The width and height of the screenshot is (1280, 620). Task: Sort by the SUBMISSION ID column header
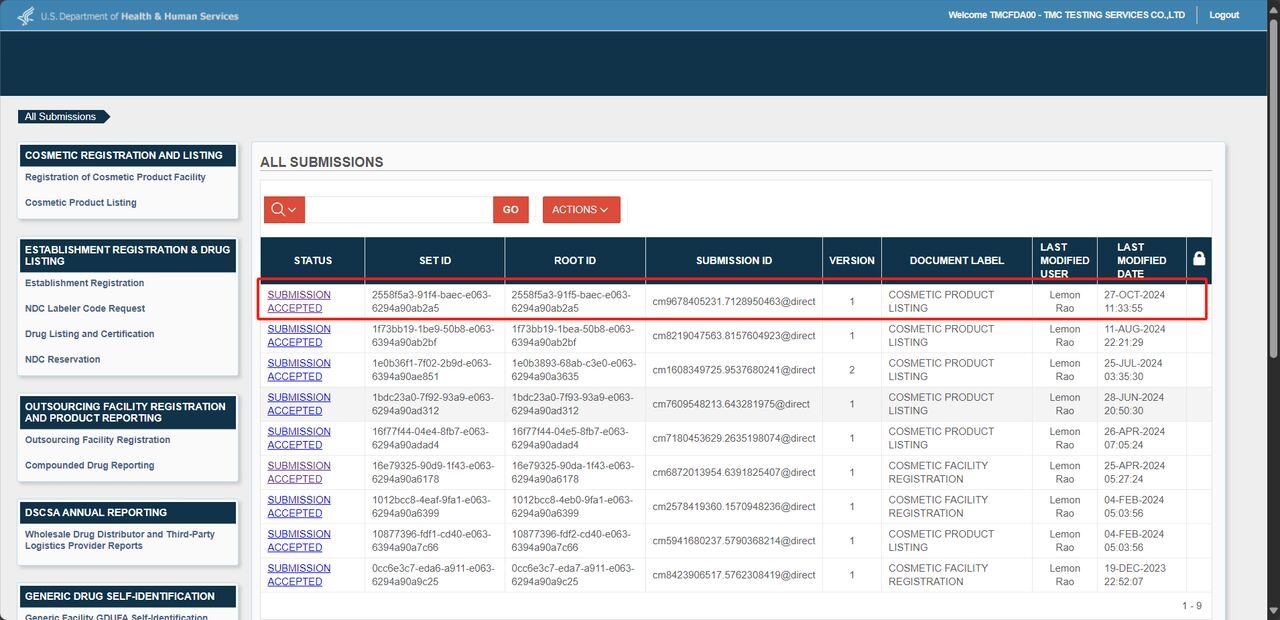[734, 261]
